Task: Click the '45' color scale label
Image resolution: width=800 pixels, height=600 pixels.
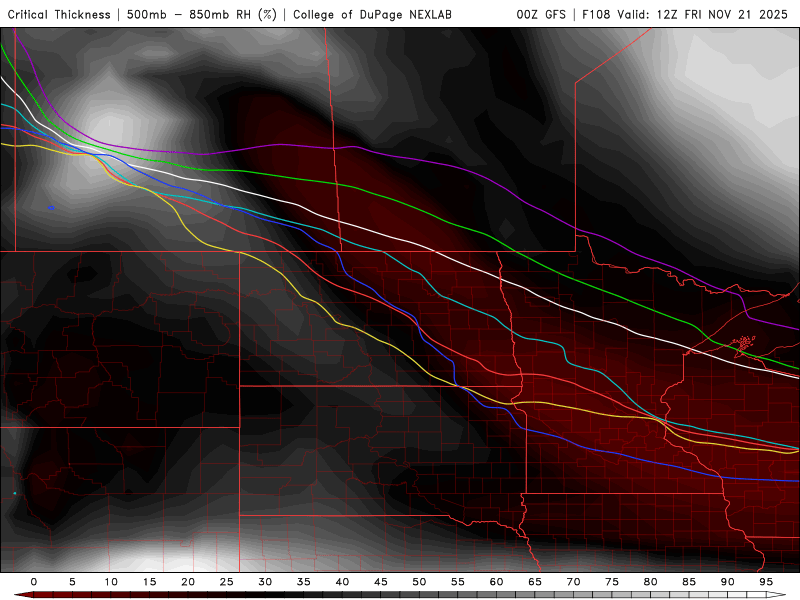Action: [381, 582]
